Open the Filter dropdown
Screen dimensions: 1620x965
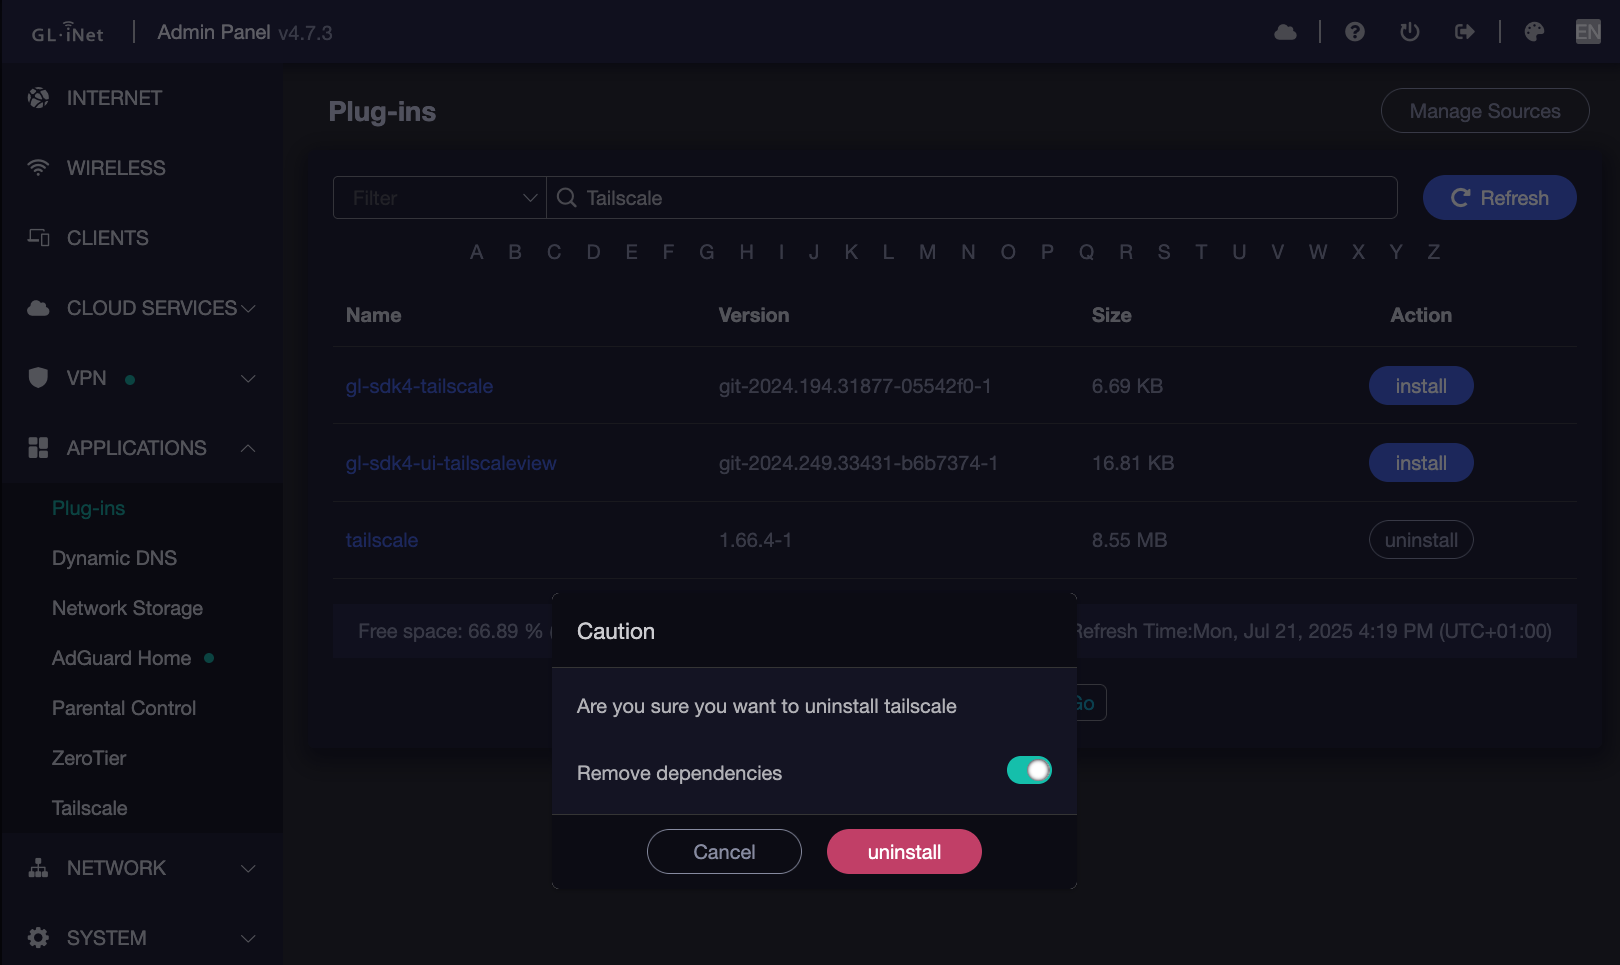[440, 198]
